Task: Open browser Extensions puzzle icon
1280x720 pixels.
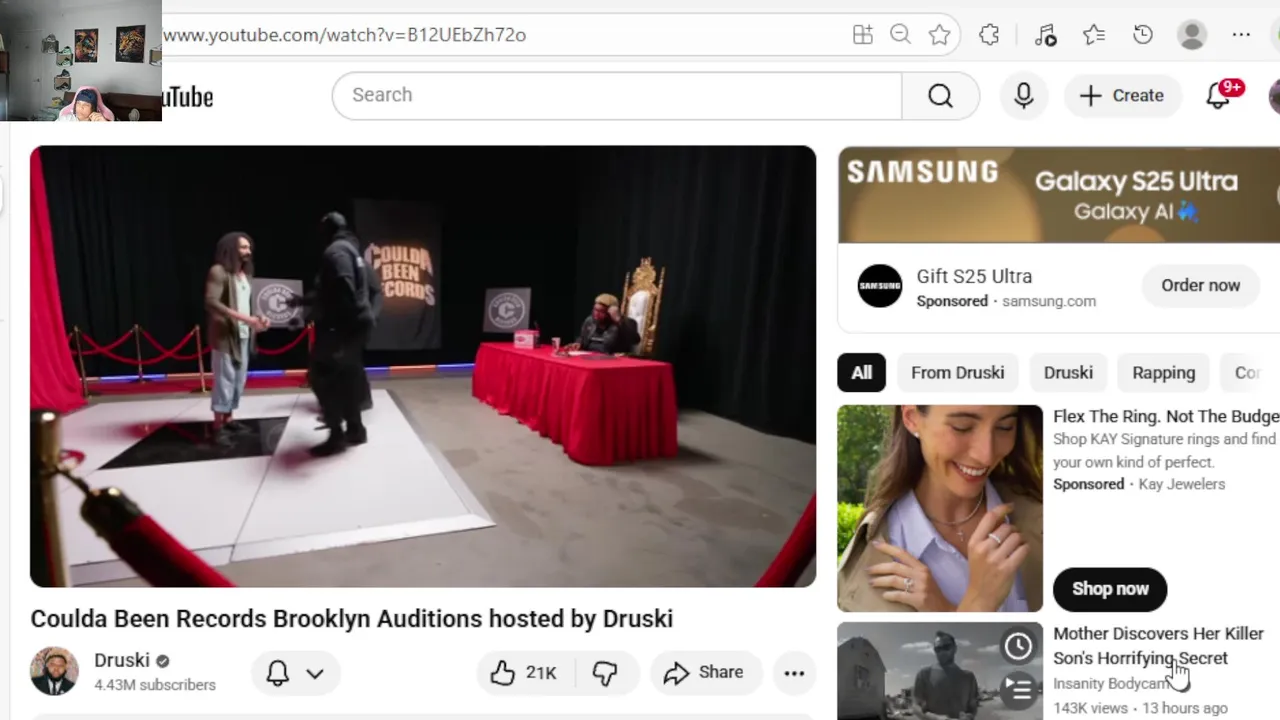Action: pos(989,35)
